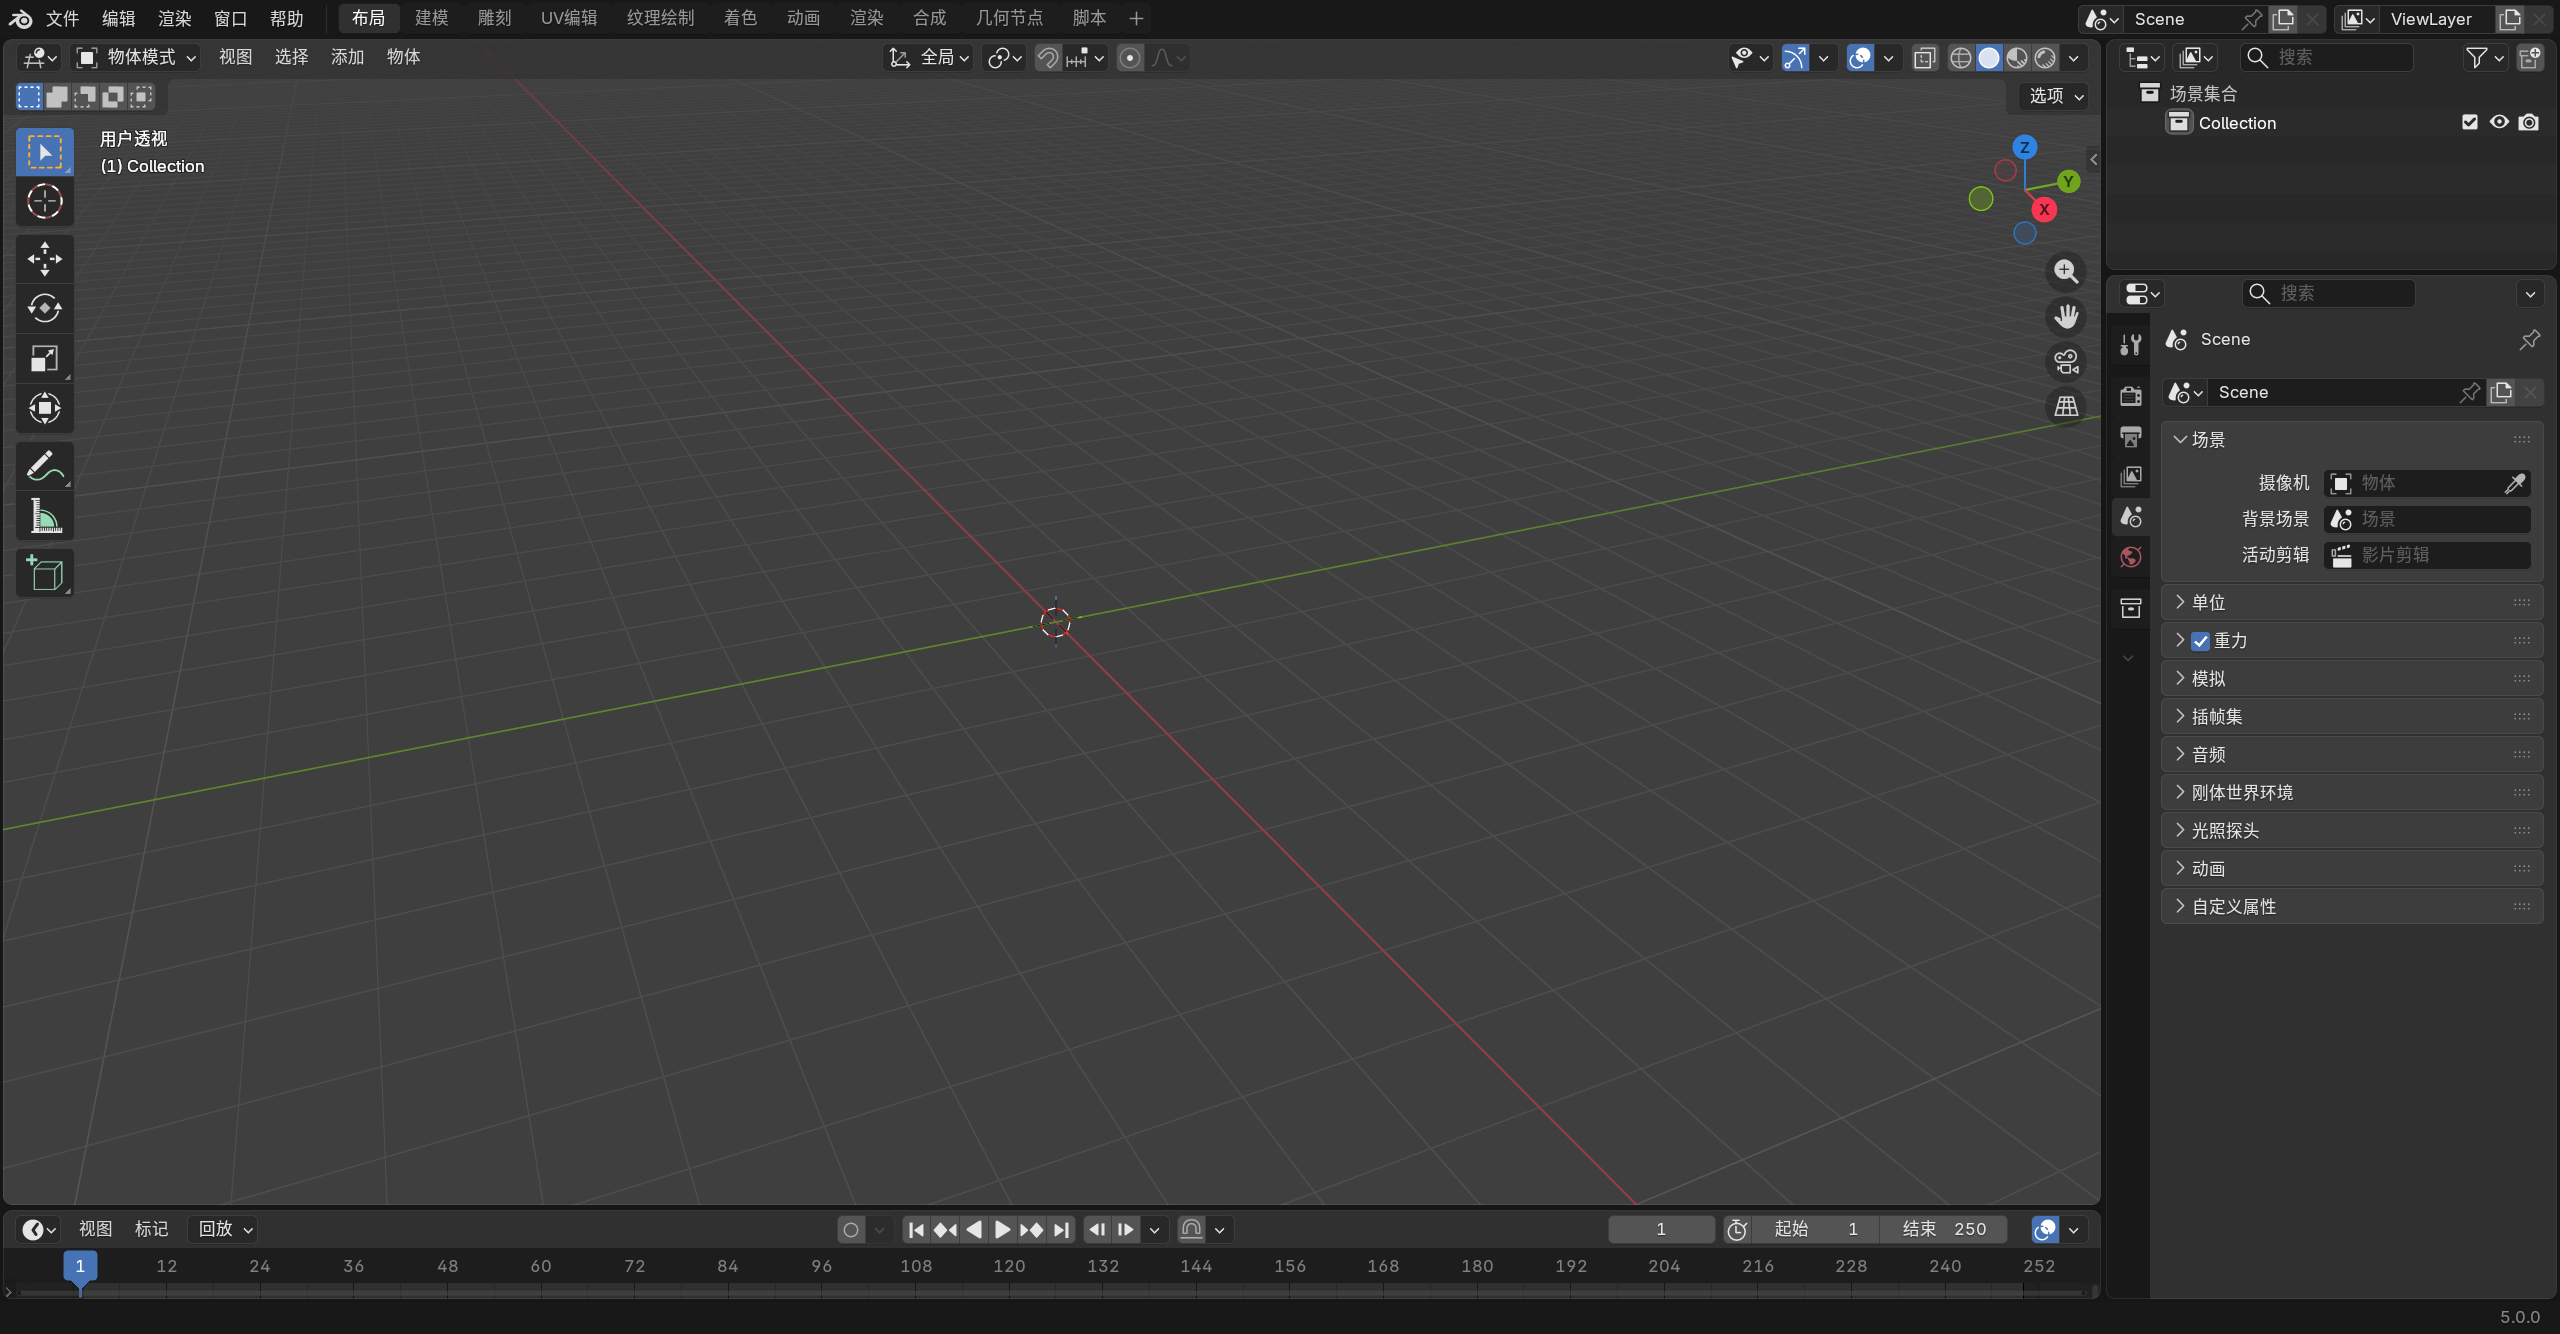2560x1334 pixels.
Task: Switch to the 建模 Modeling workspace tab
Action: coord(432,18)
